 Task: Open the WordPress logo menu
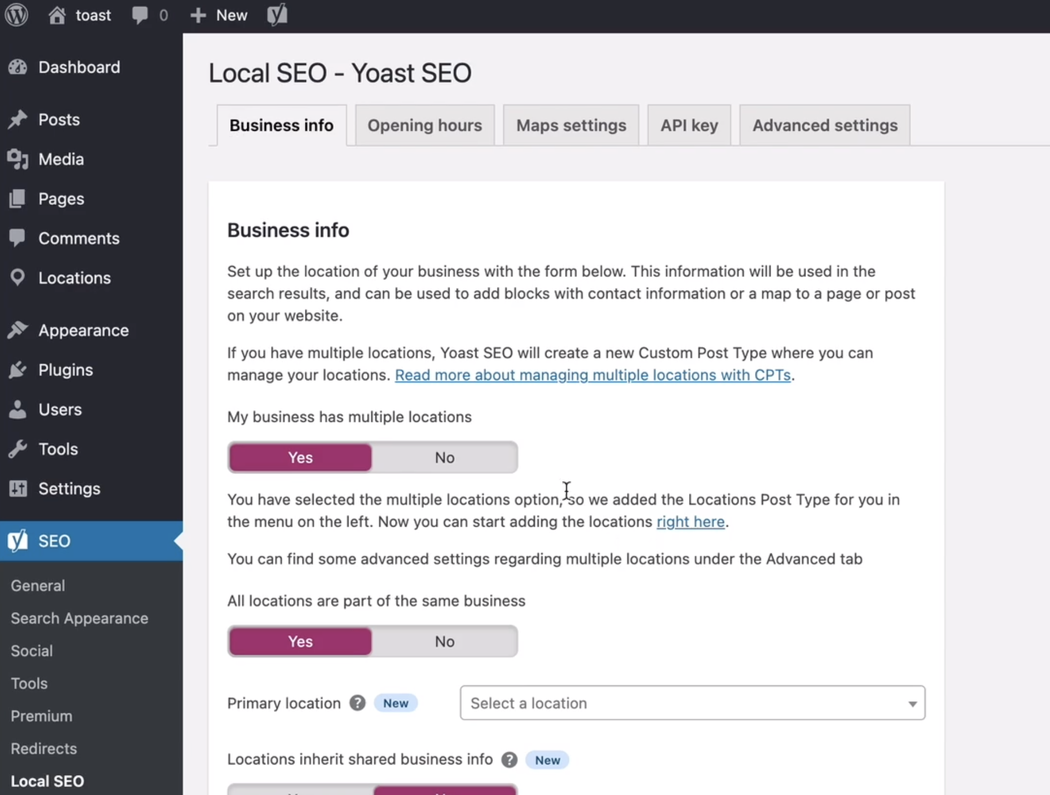(17, 15)
